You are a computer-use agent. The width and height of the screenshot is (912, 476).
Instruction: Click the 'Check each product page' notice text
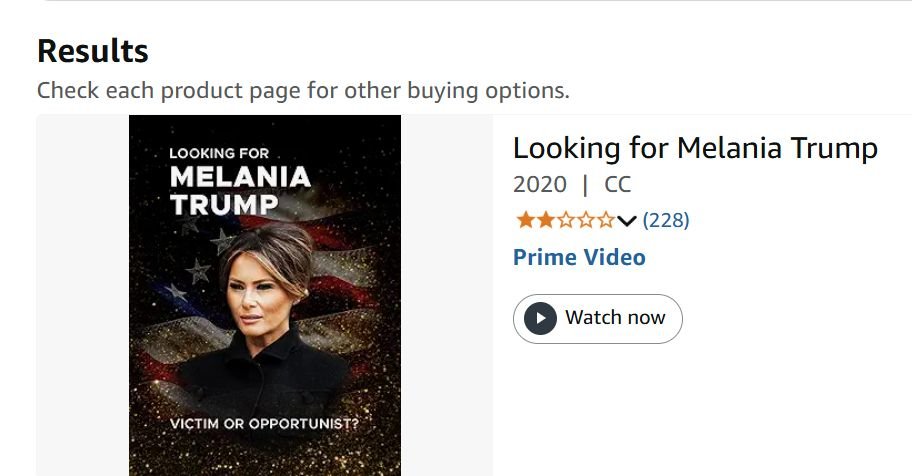(303, 90)
